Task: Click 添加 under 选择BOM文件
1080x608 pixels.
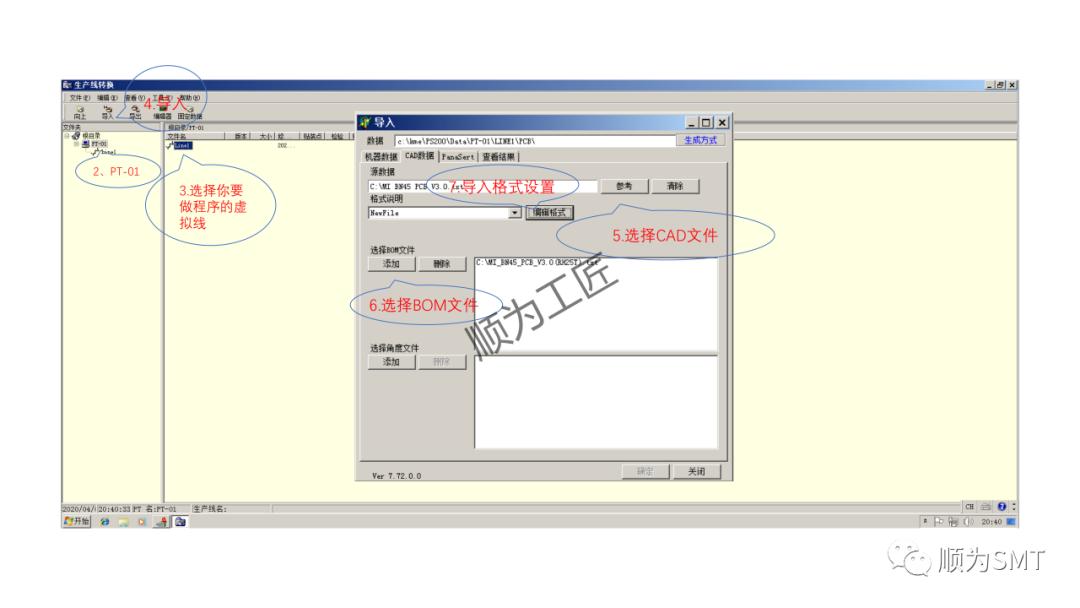Action: pyautogui.click(x=391, y=264)
